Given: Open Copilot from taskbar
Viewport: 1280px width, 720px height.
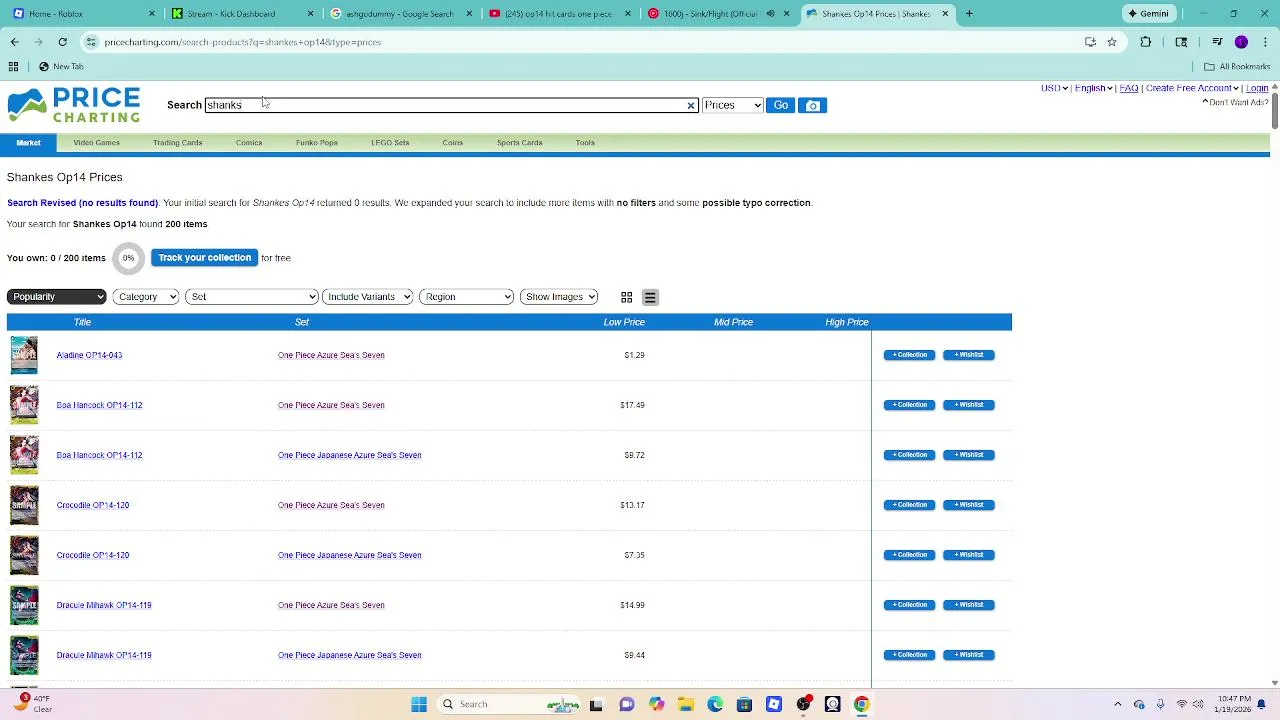Looking at the screenshot, I should pos(656,704).
